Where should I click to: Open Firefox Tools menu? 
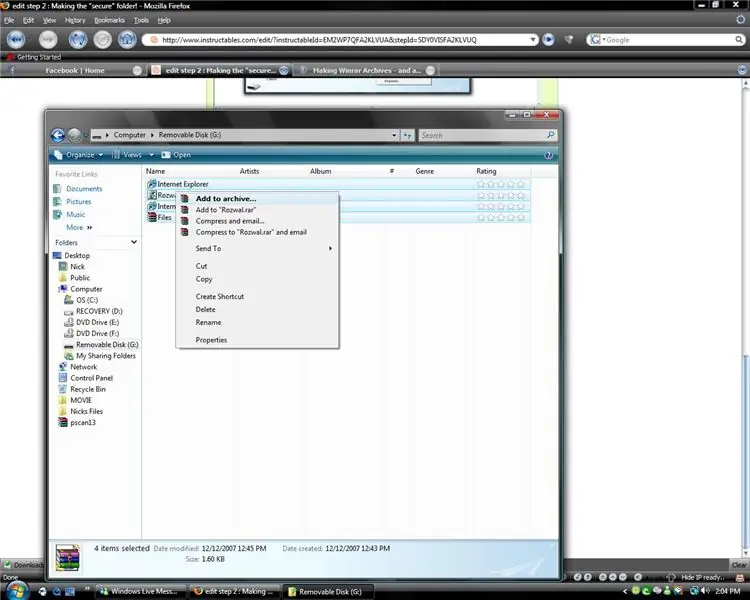click(x=141, y=20)
